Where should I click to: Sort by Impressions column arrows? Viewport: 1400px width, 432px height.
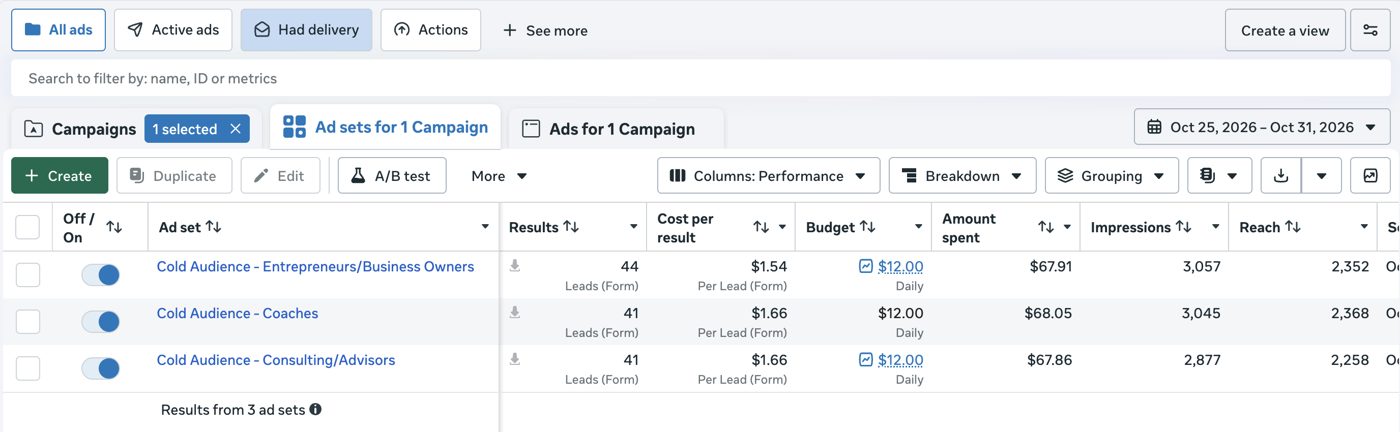[1183, 227]
